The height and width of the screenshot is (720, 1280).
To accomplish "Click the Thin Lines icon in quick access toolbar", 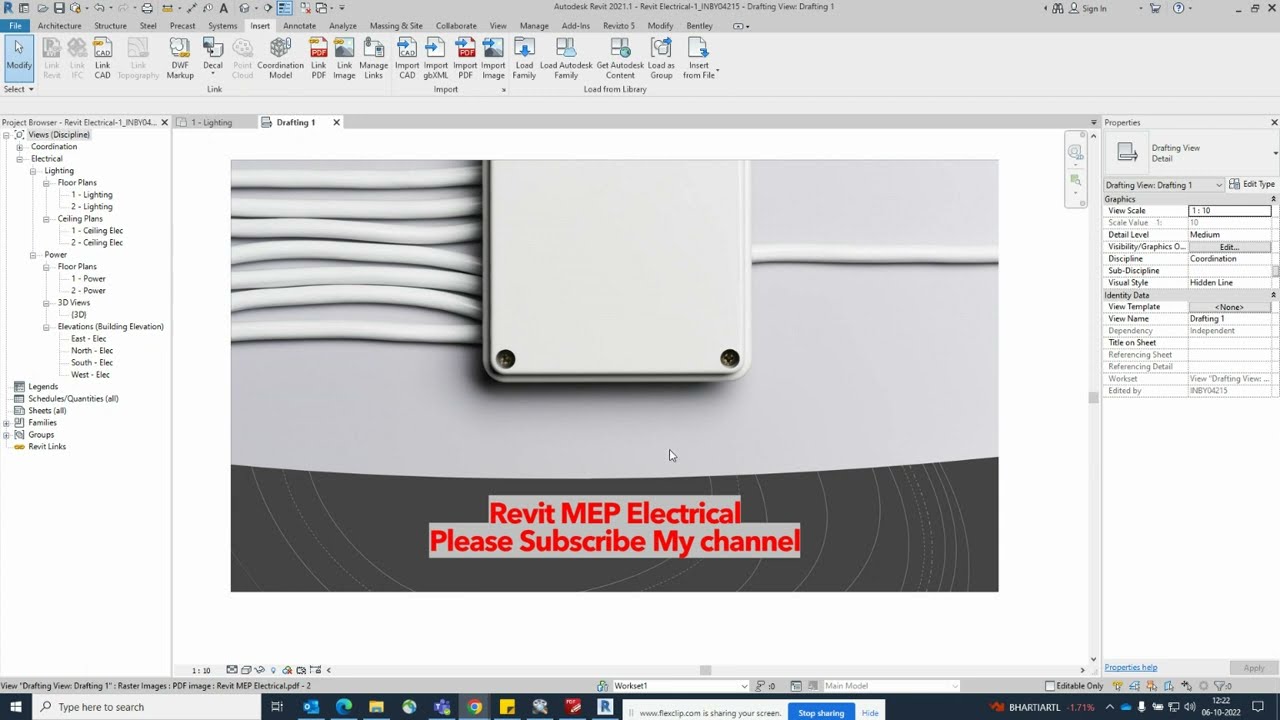I will 285,8.
